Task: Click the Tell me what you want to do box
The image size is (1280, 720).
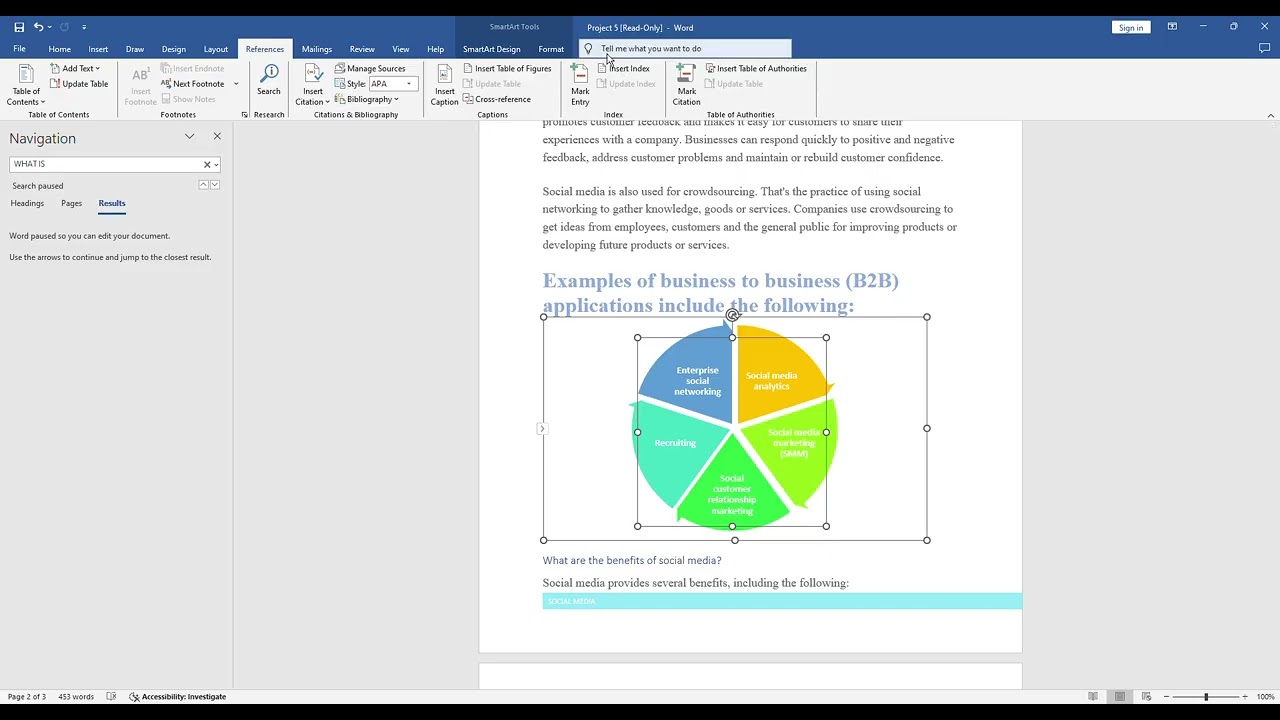Action: [x=685, y=48]
